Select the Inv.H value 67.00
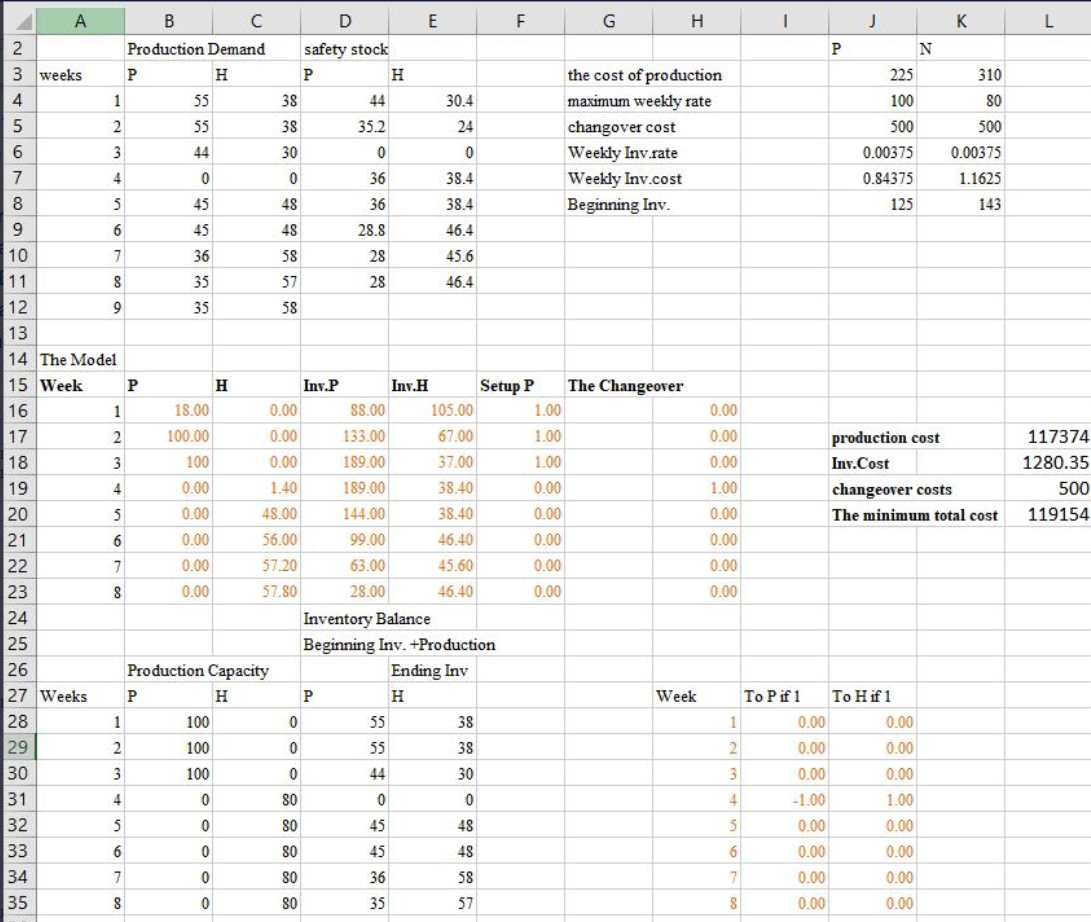This screenshot has height=922, width=1091. pyautogui.click(x=432, y=436)
